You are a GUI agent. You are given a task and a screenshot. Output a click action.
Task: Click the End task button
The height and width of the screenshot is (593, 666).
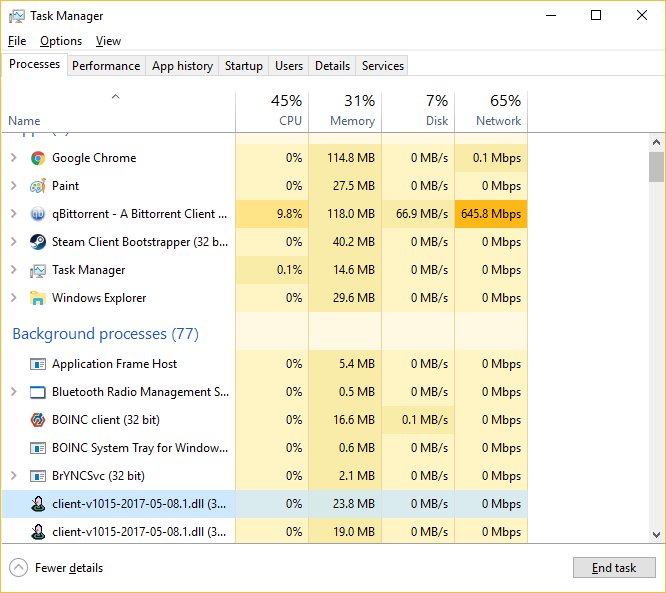pyautogui.click(x=614, y=568)
